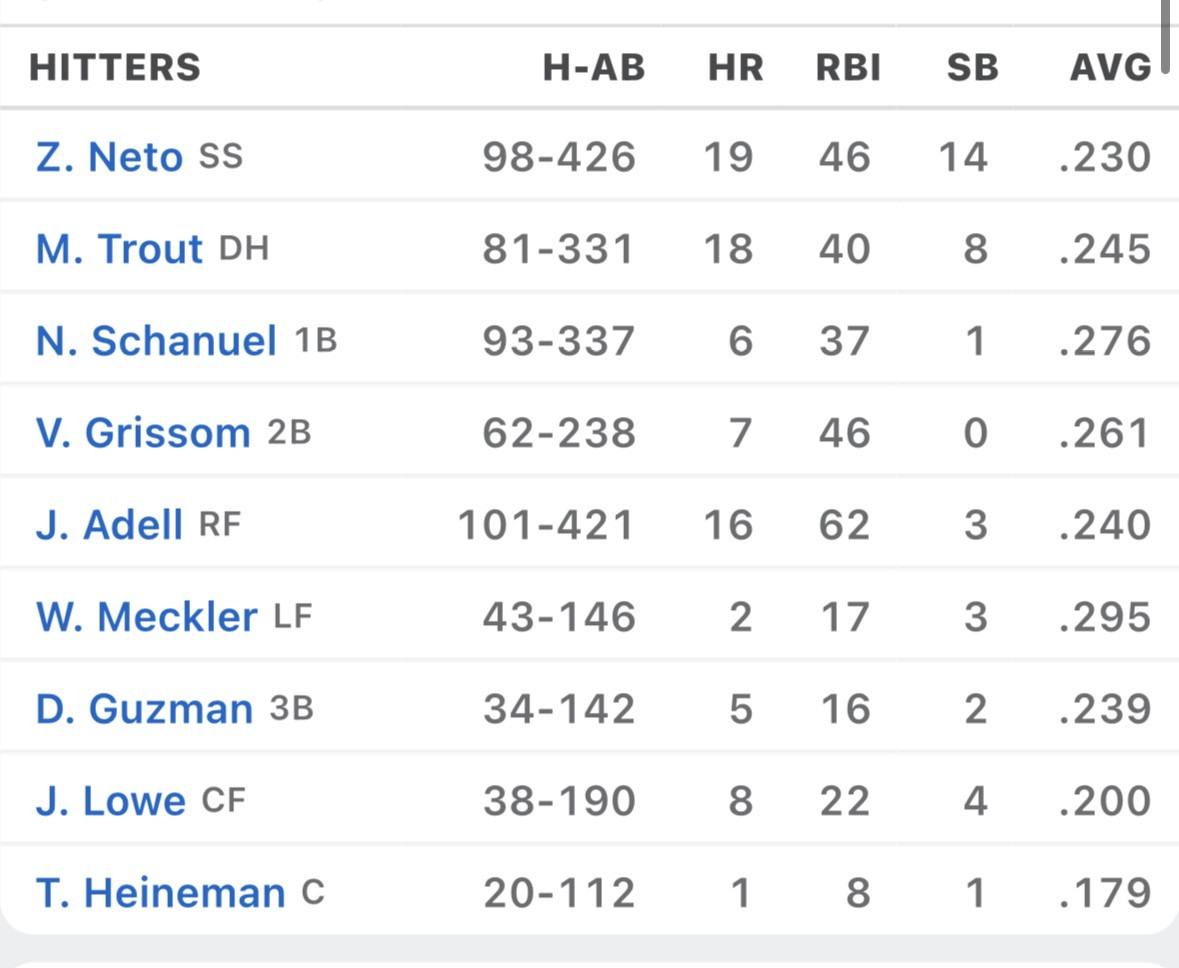
Task: Select D. Guzman player link
Action: 144,709
